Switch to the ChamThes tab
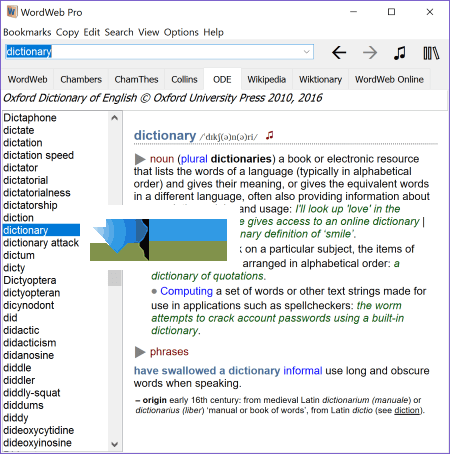Screen dimensions: 450x454 136,79
